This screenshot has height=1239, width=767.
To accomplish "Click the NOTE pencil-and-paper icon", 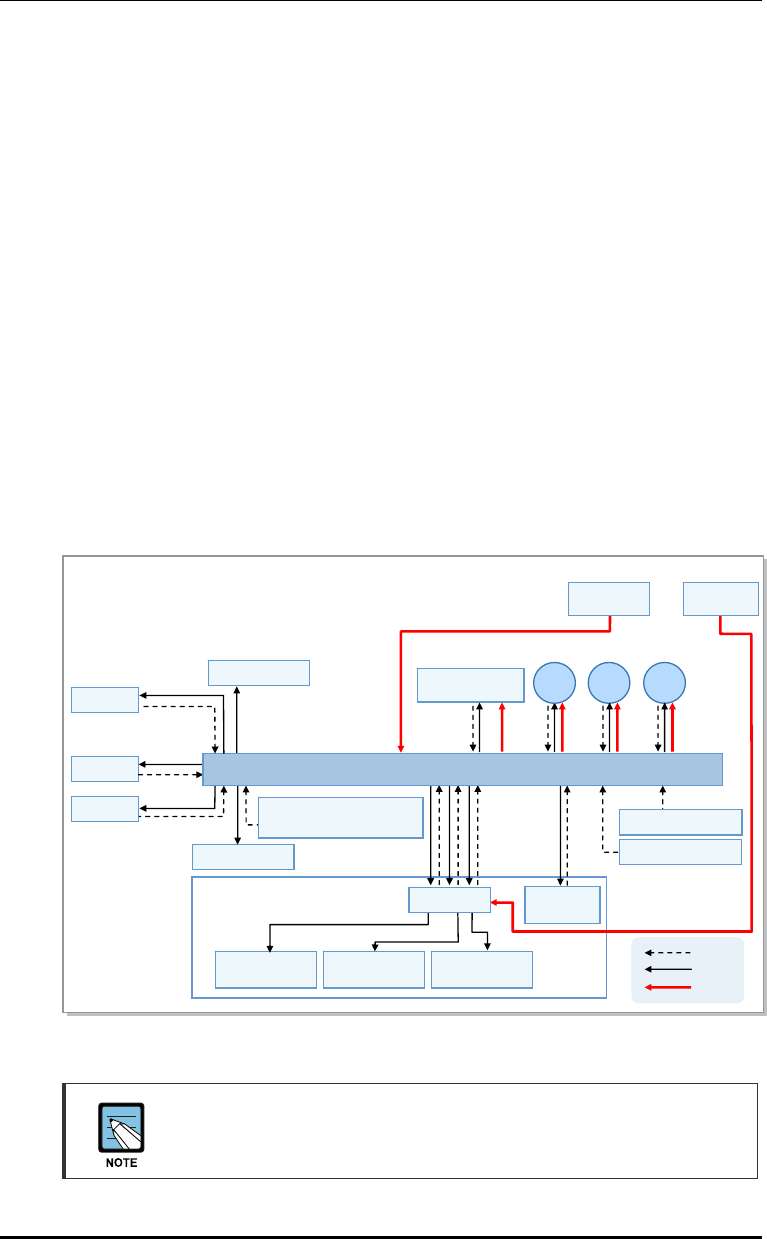I will point(121,1129).
